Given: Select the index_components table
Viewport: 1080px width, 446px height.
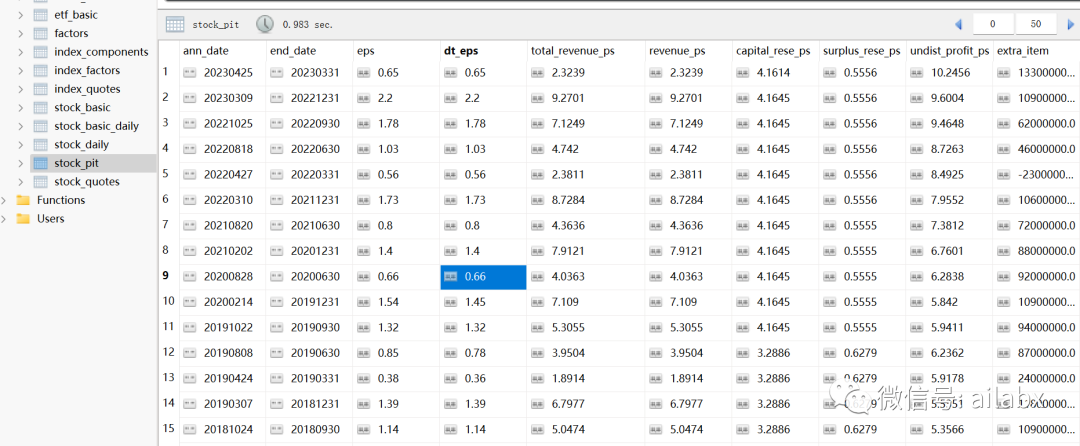Looking at the screenshot, I should [x=101, y=52].
